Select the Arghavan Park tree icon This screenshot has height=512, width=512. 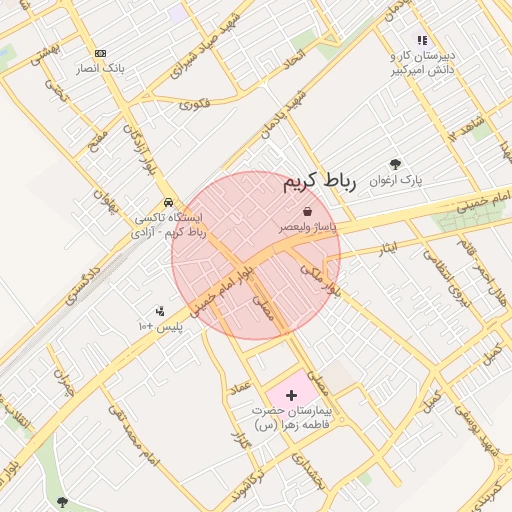point(395,164)
